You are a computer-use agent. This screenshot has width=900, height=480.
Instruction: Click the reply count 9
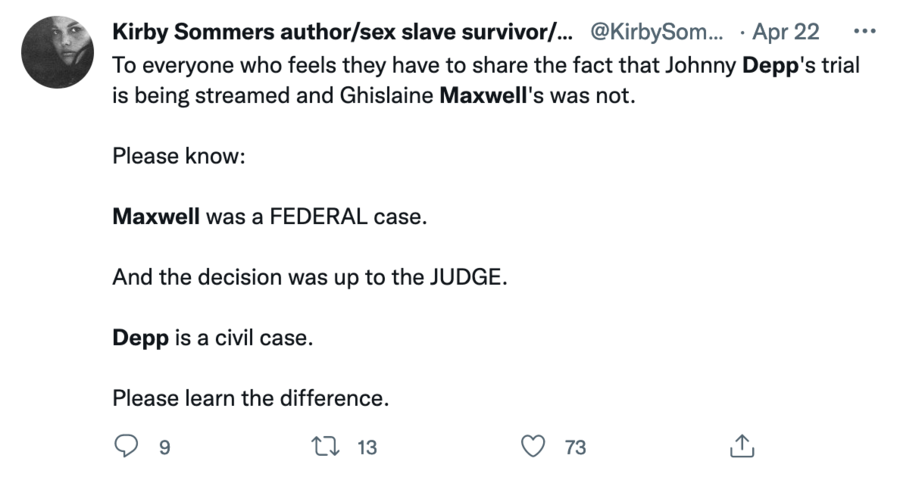click(x=164, y=448)
